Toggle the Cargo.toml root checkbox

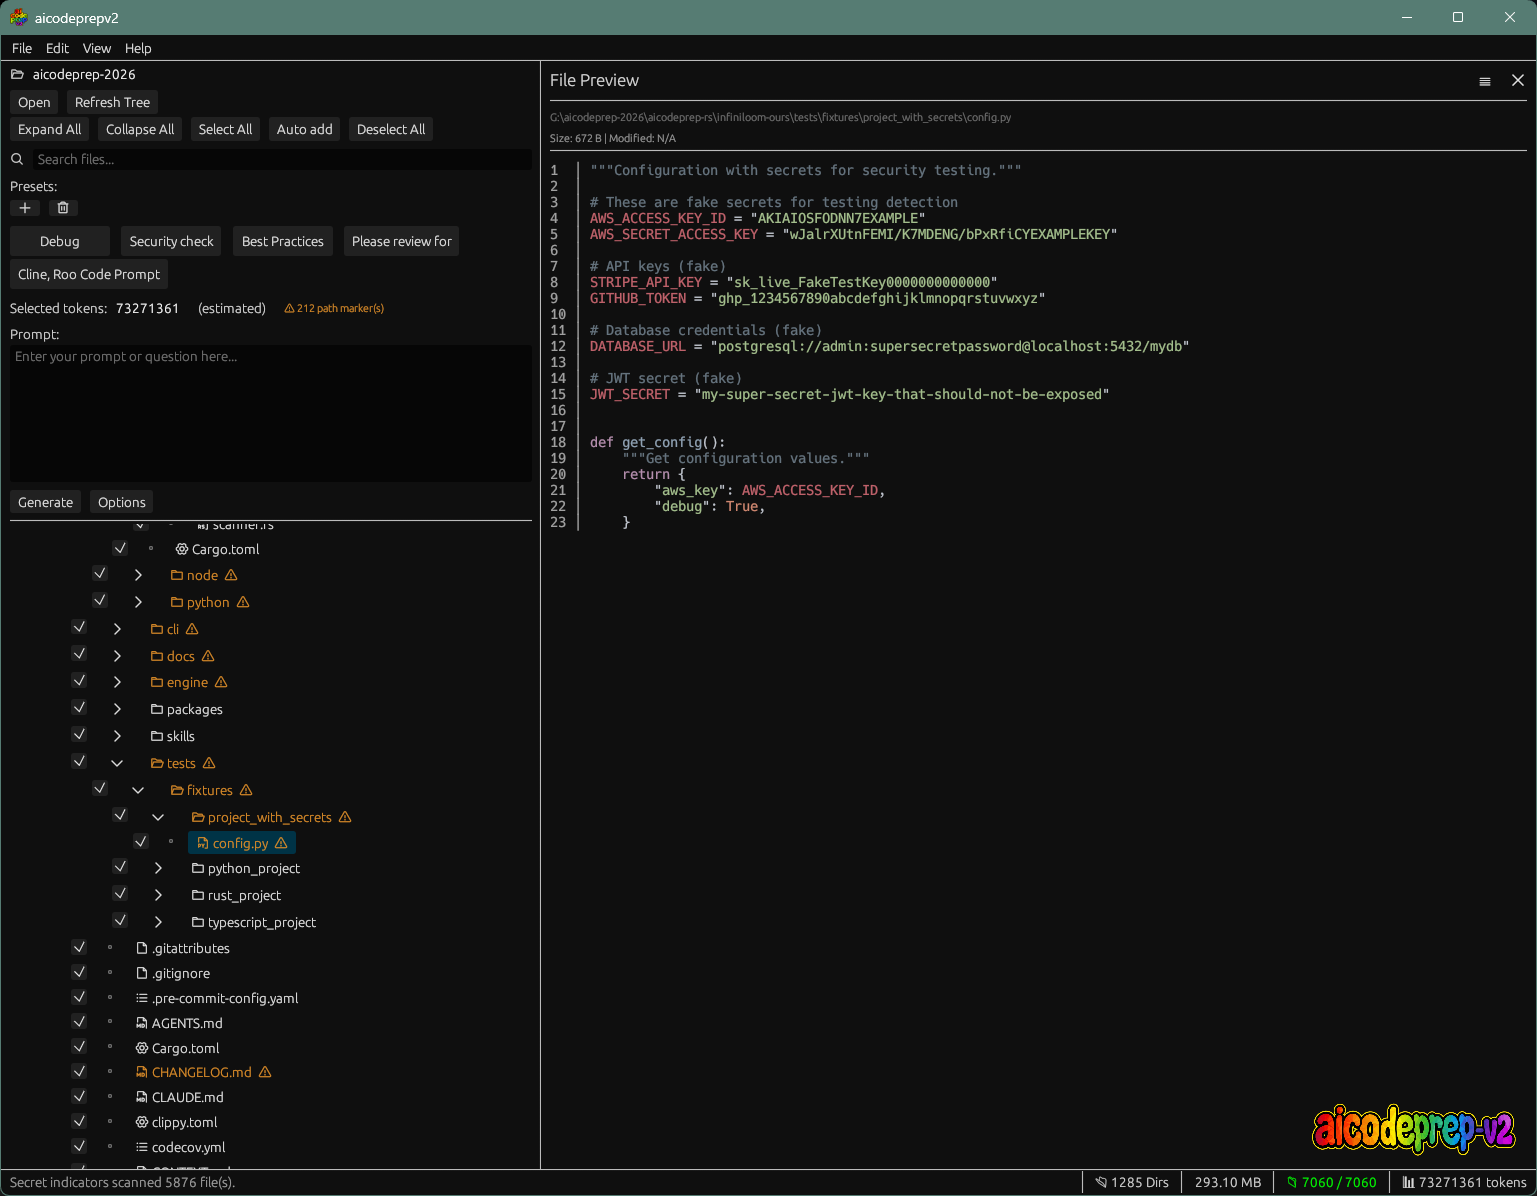(x=79, y=1046)
